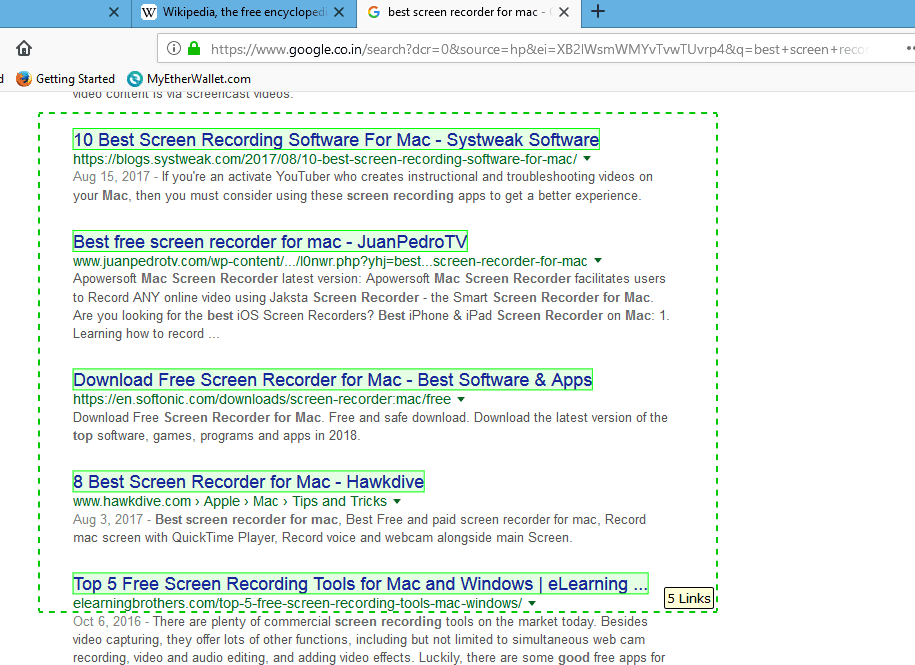Screen dimensions: 915x665
Task: Open dropdown arrow beside elearningbrothers URL
Action: pyautogui.click(x=532, y=603)
